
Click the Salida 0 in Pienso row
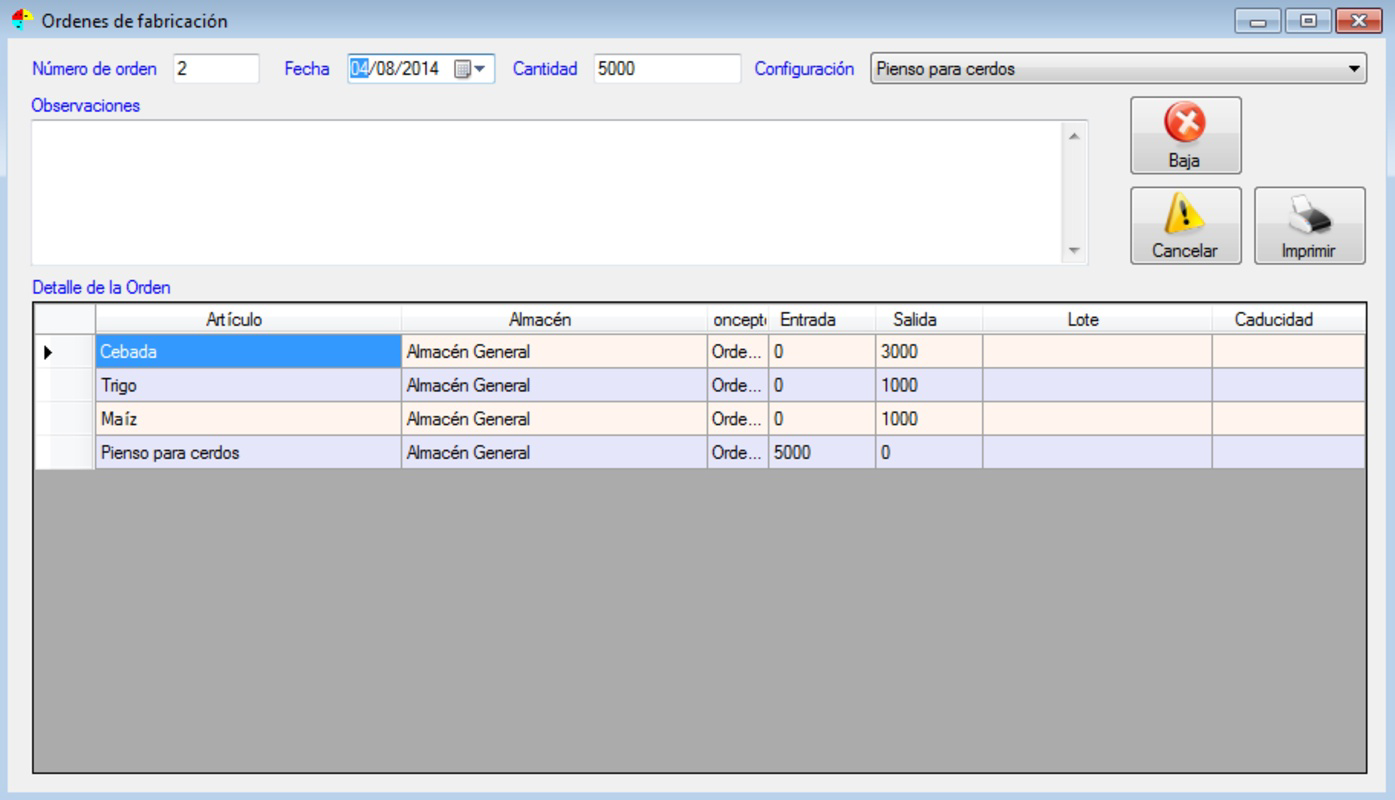(929, 453)
